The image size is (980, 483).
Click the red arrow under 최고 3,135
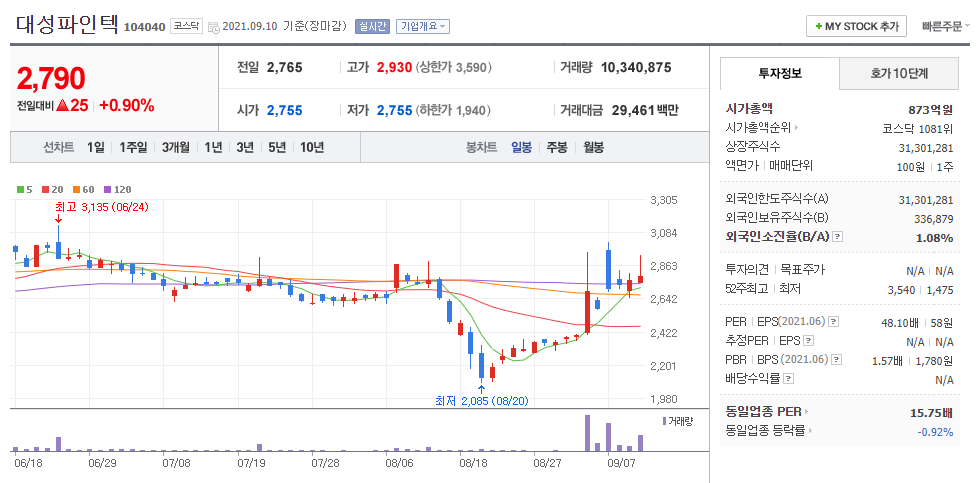pos(58,218)
